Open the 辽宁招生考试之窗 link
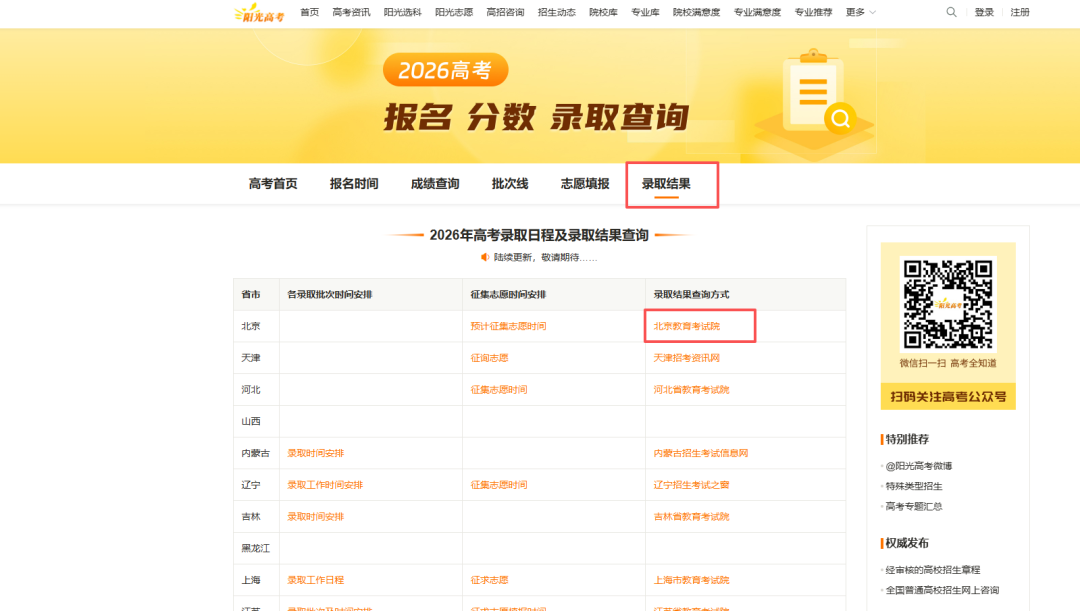Image resolution: width=1080 pixels, height=611 pixels. [692, 485]
